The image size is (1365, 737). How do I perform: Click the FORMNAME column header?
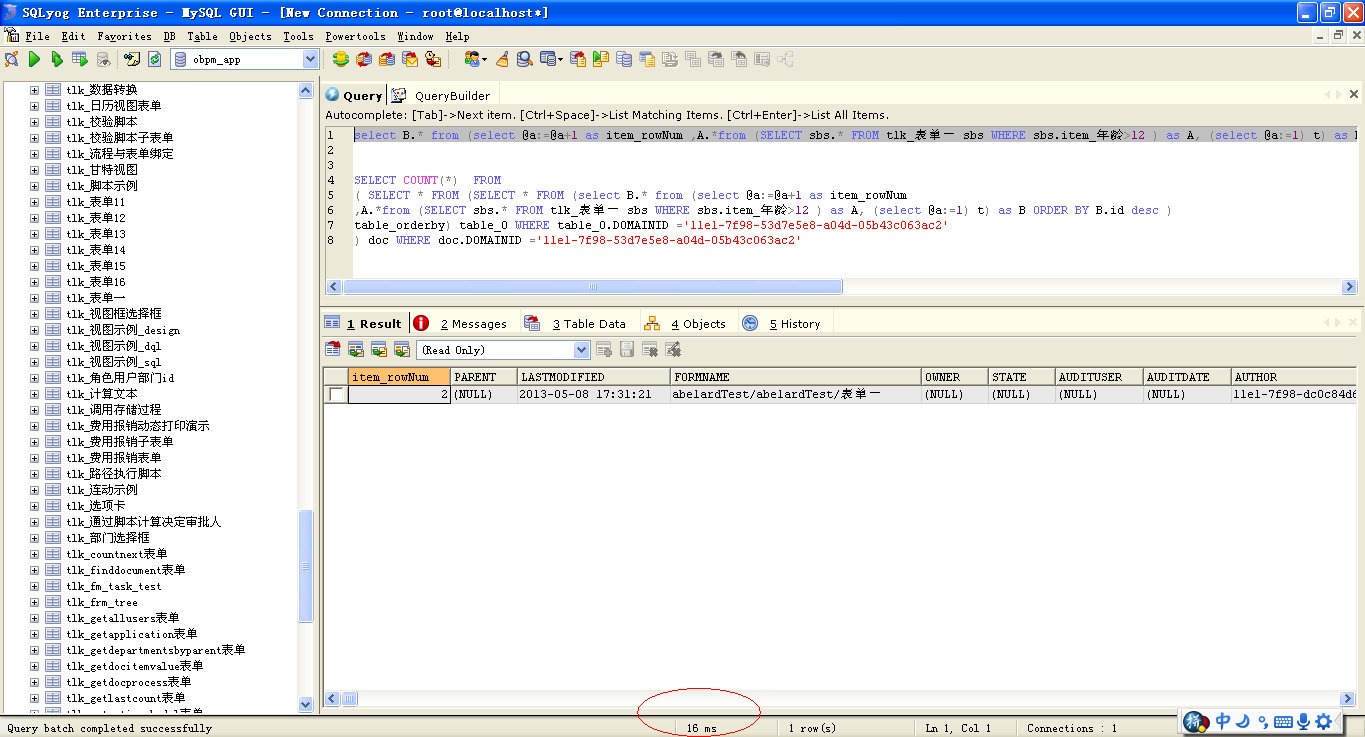(x=795, y=377)
